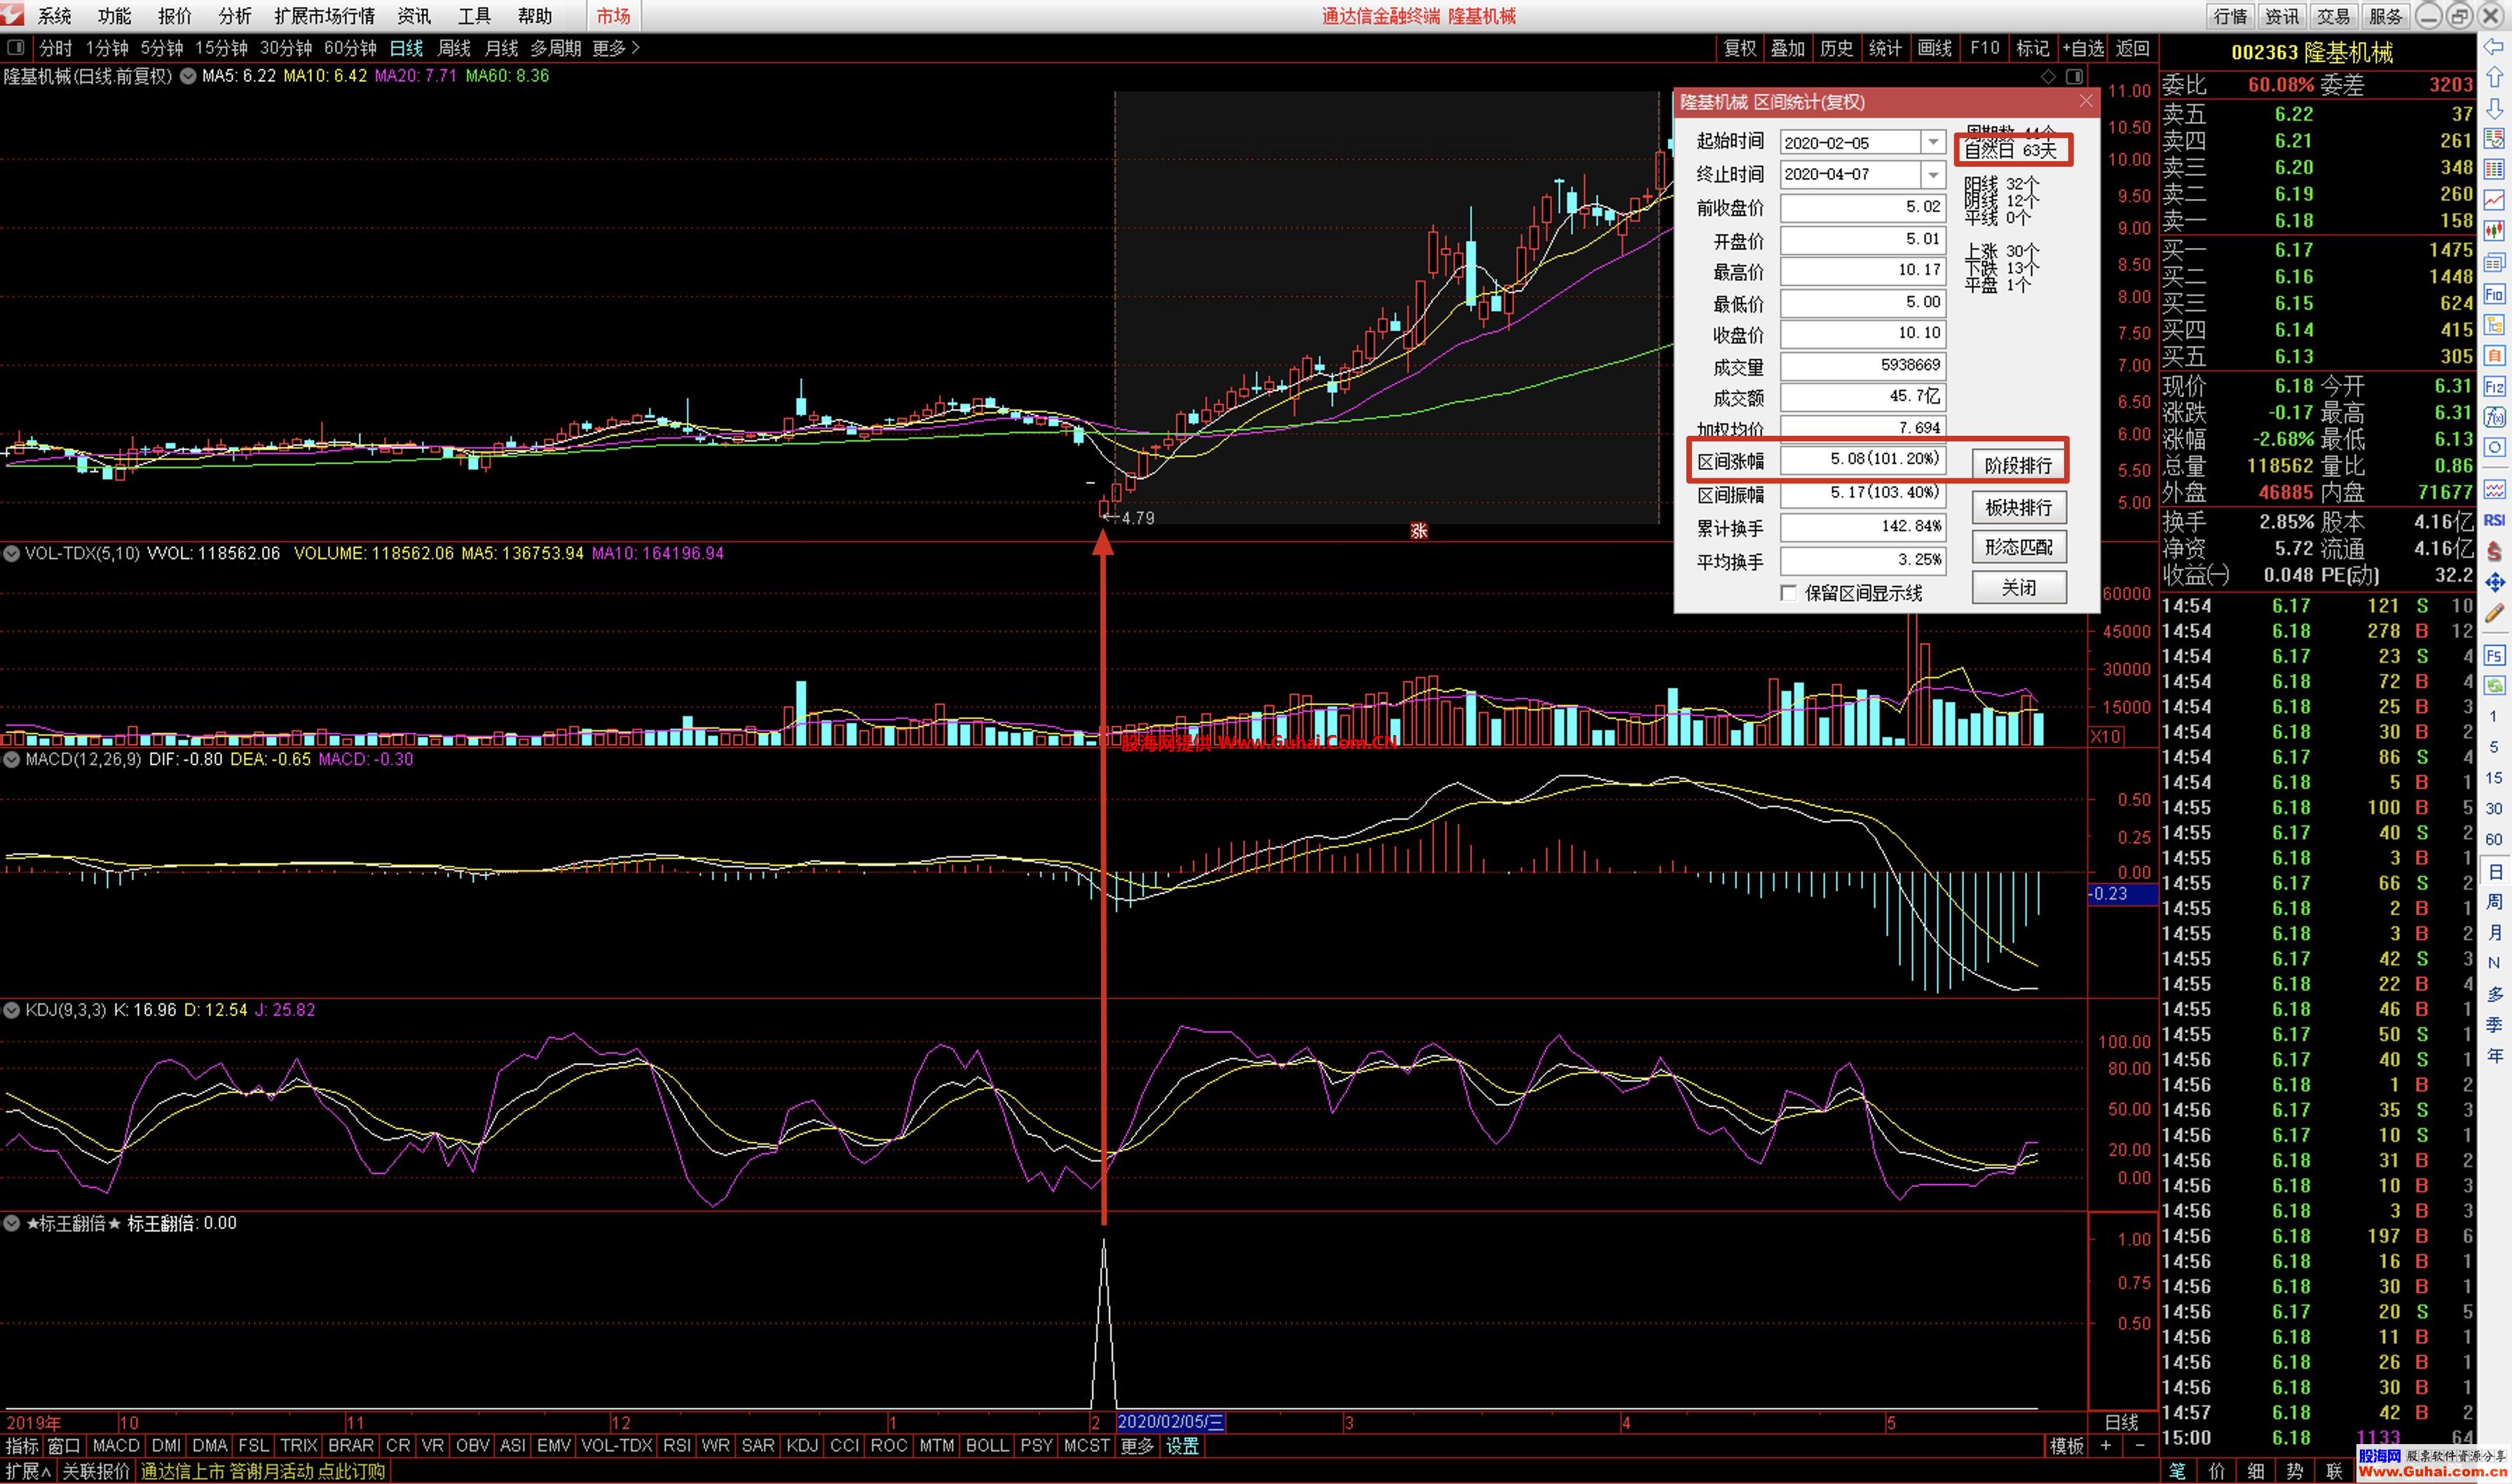The height and width of the screenshot is (1484, 2512).
Task: Toggle the KDJ panel circle button
Action: pos(11,1010)
